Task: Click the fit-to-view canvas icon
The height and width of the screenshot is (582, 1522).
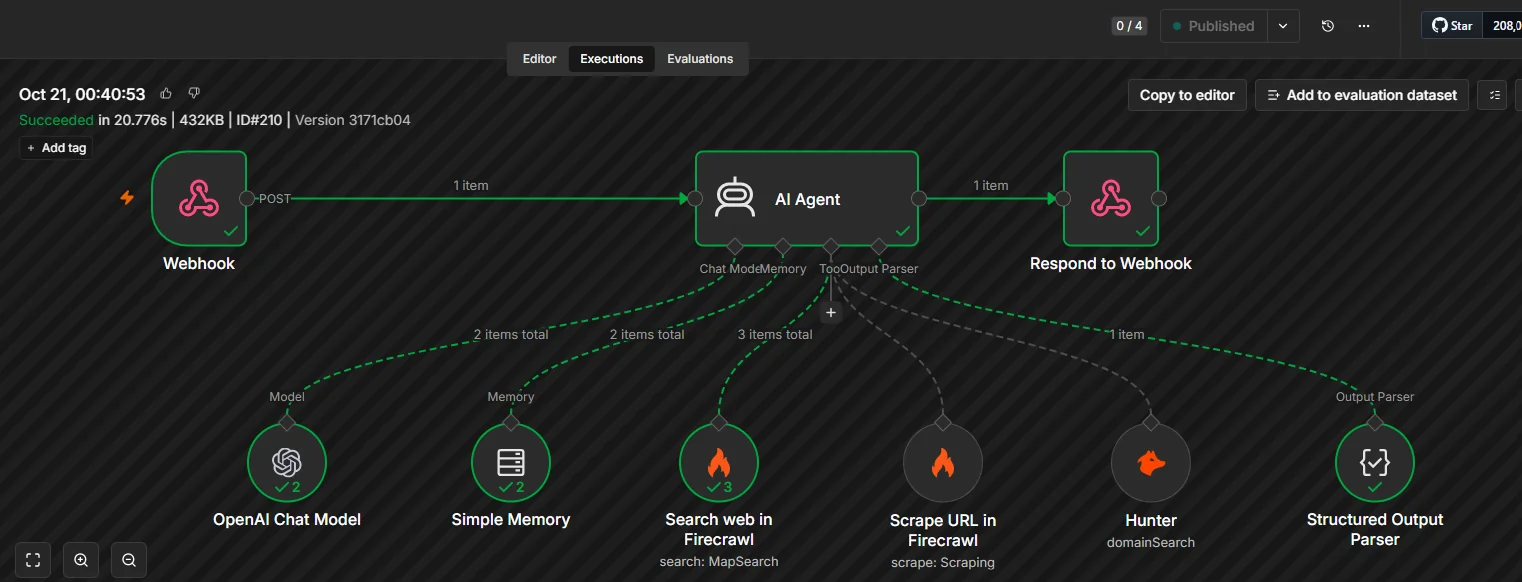Action: 33,560
